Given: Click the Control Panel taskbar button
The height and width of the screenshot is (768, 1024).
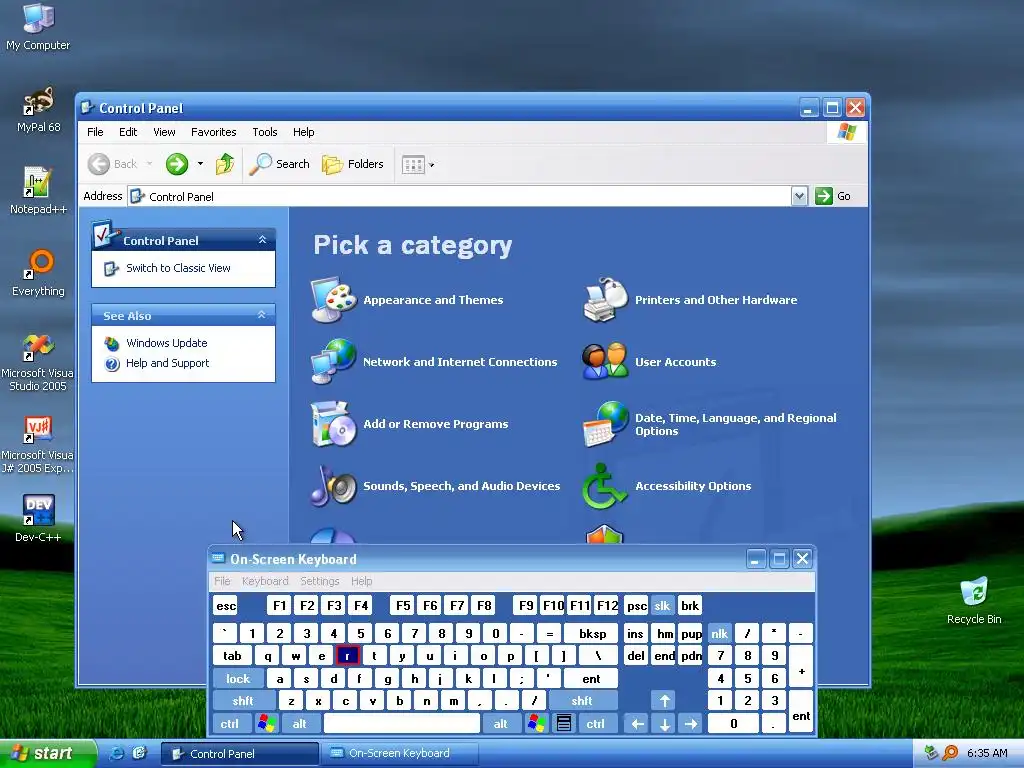Looking at the screenshot, I should point(240,754).
